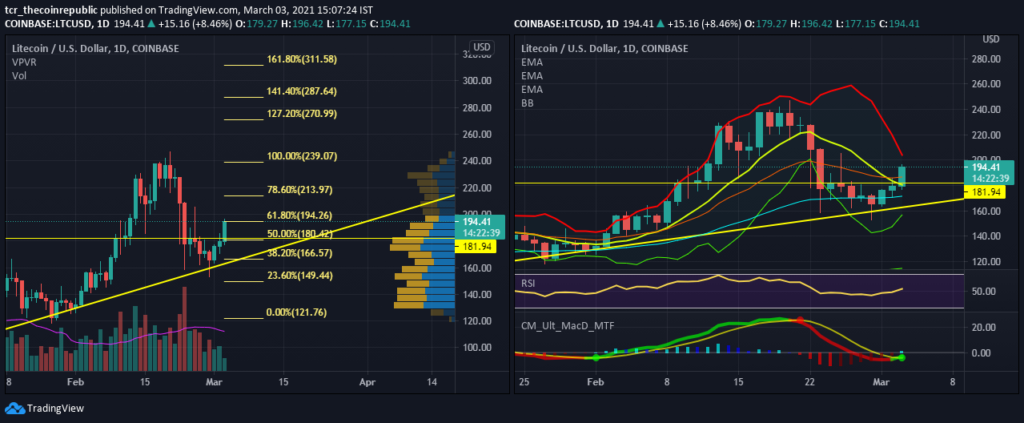
Task: Click the 194.41 current price tag on right chart
Action: point(989,172)
